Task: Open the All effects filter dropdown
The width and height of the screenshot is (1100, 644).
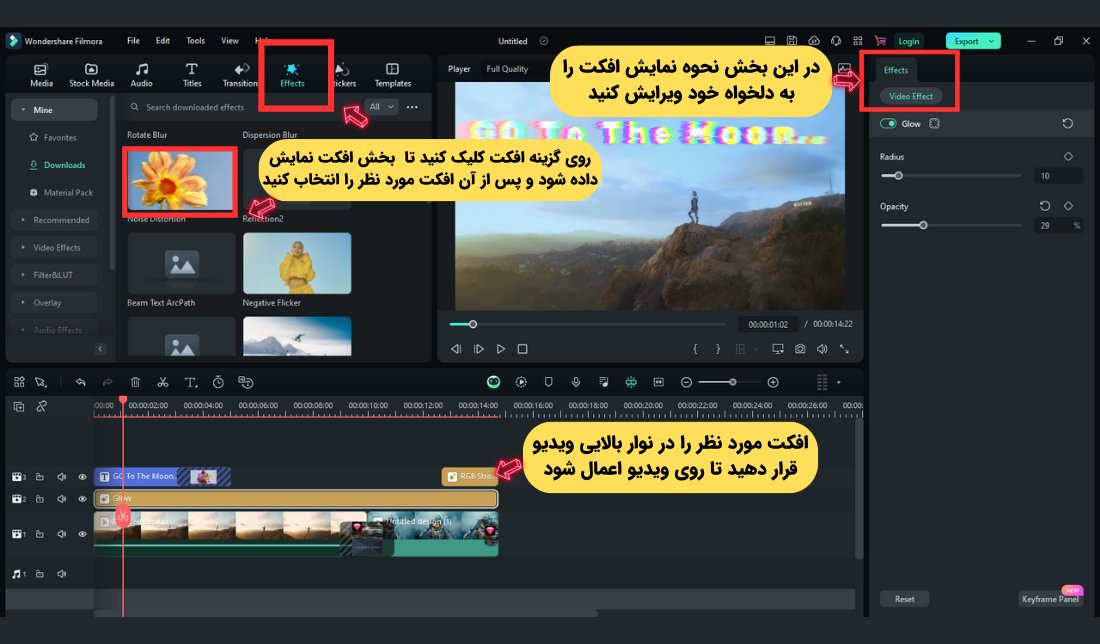Action: [379, 106]
